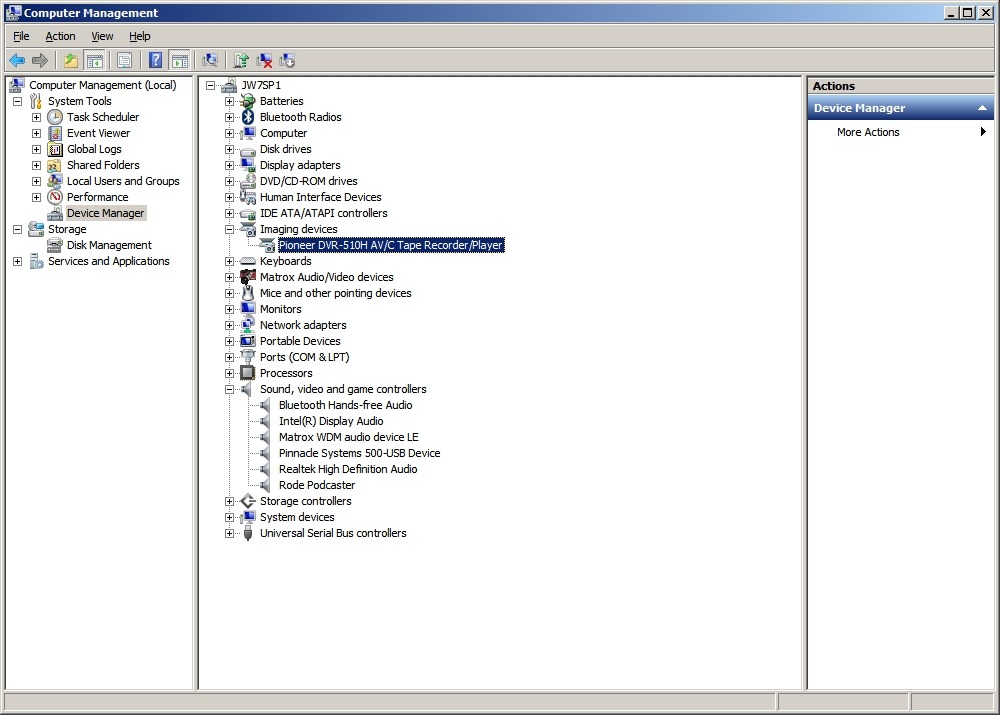Image resolution: width=1000 pixels, height=715 pixels.
Task: Open the View menu
Action: click(102, 36)
